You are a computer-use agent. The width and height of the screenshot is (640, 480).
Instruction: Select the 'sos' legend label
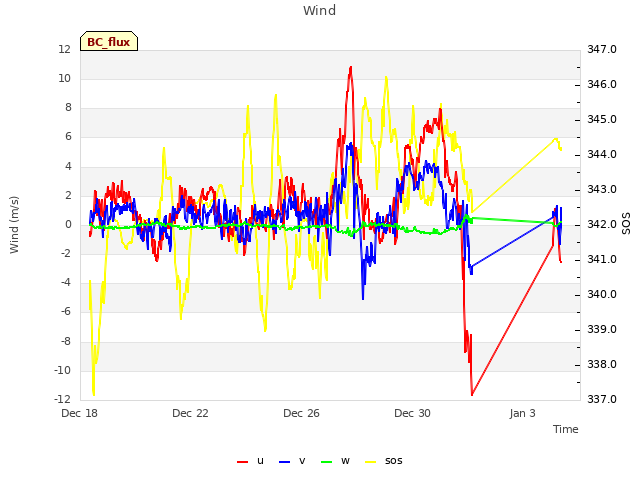[393, 461]
